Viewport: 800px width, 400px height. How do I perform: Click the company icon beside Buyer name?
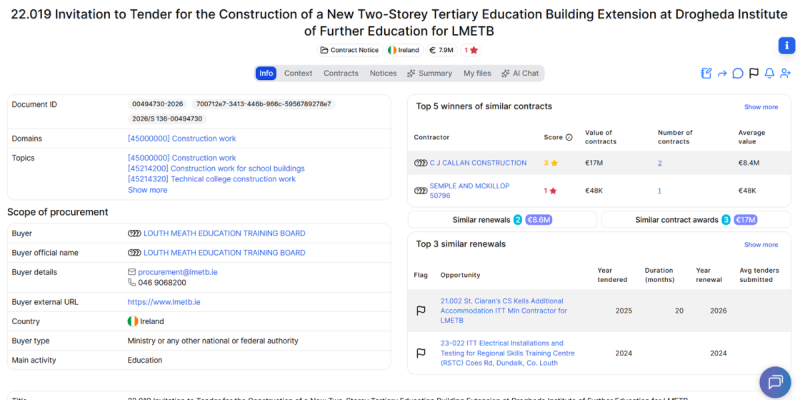(134, 233)
